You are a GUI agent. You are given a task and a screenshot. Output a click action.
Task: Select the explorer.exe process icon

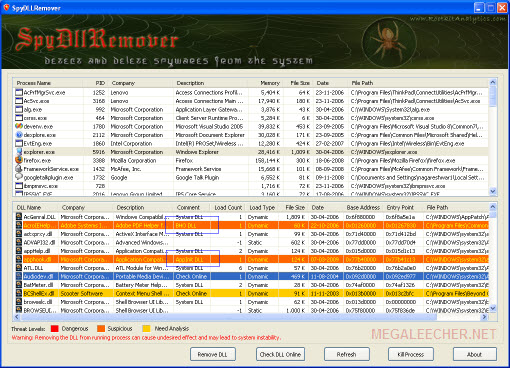19,152
